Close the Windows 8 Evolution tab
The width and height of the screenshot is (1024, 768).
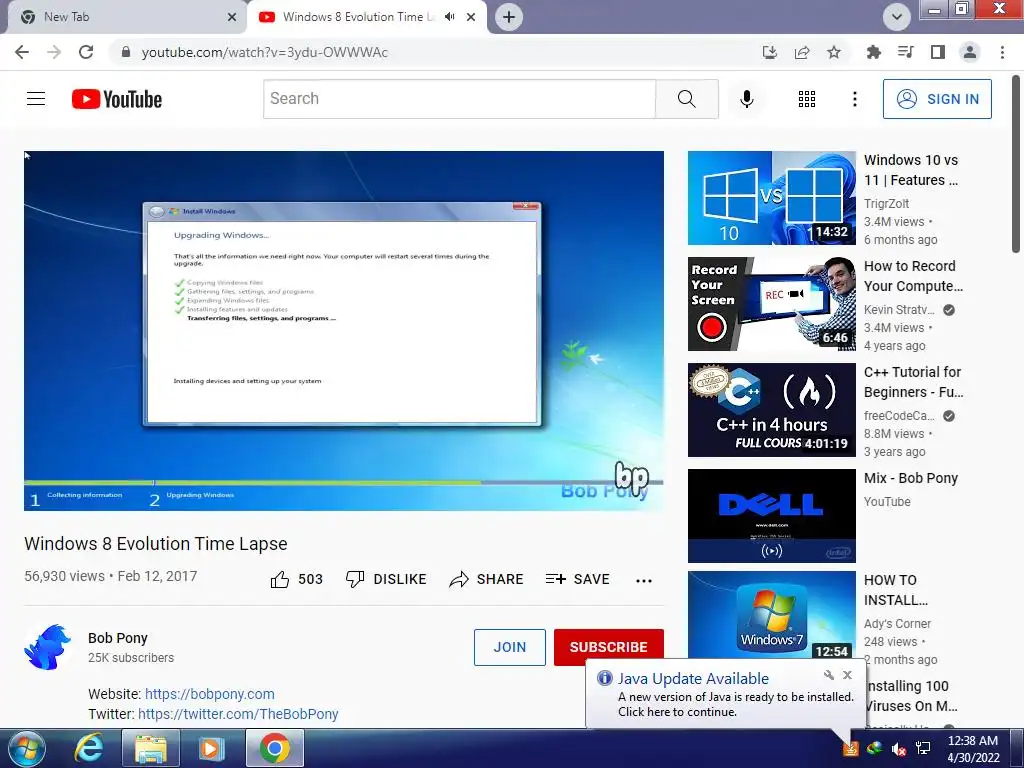coord(471,17)
